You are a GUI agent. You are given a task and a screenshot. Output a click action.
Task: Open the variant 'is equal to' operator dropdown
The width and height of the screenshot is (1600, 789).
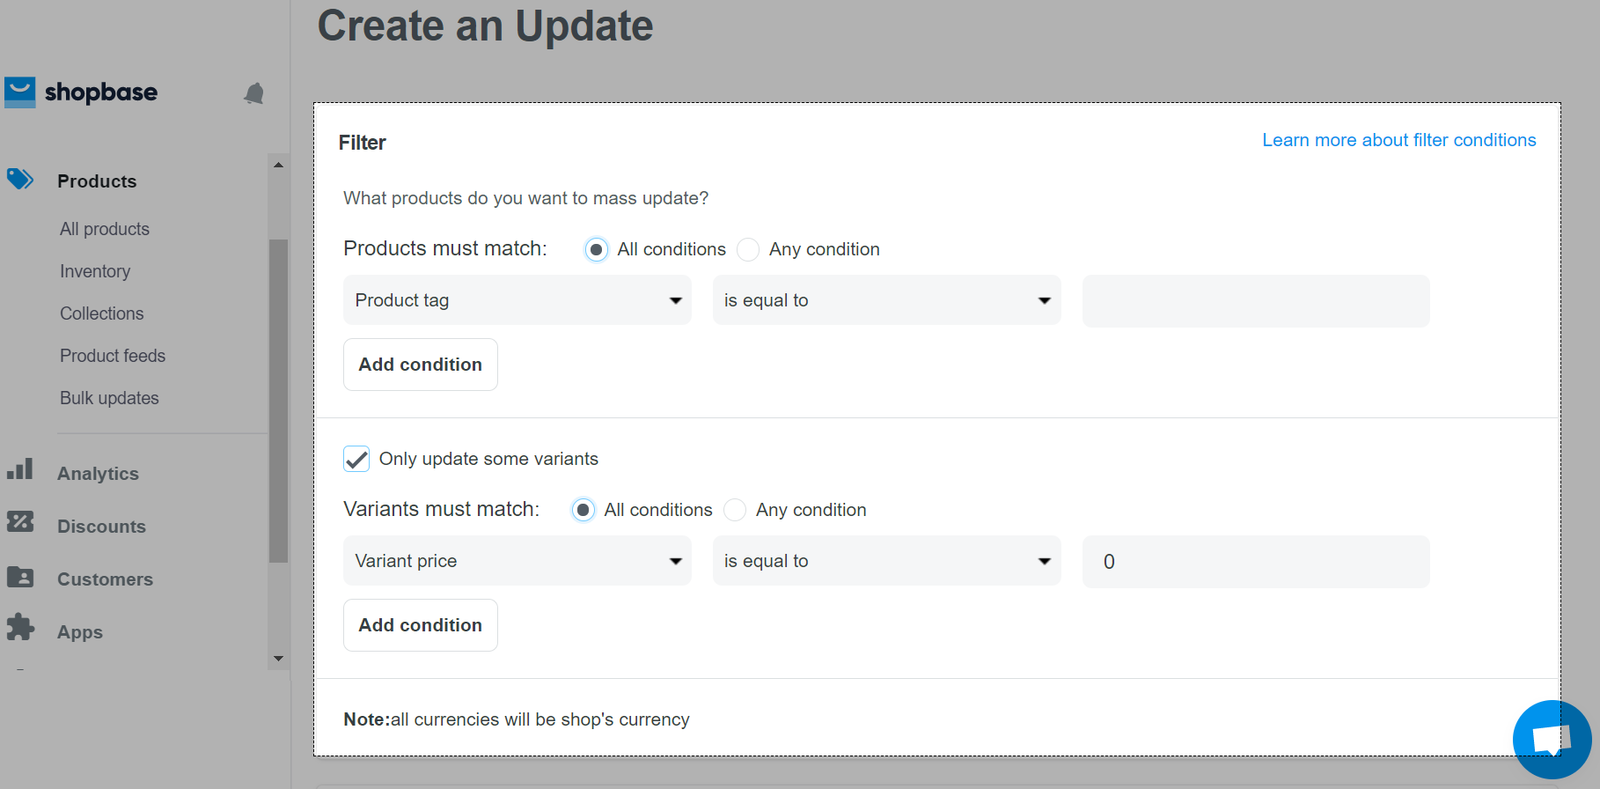(x=886, y=561)
